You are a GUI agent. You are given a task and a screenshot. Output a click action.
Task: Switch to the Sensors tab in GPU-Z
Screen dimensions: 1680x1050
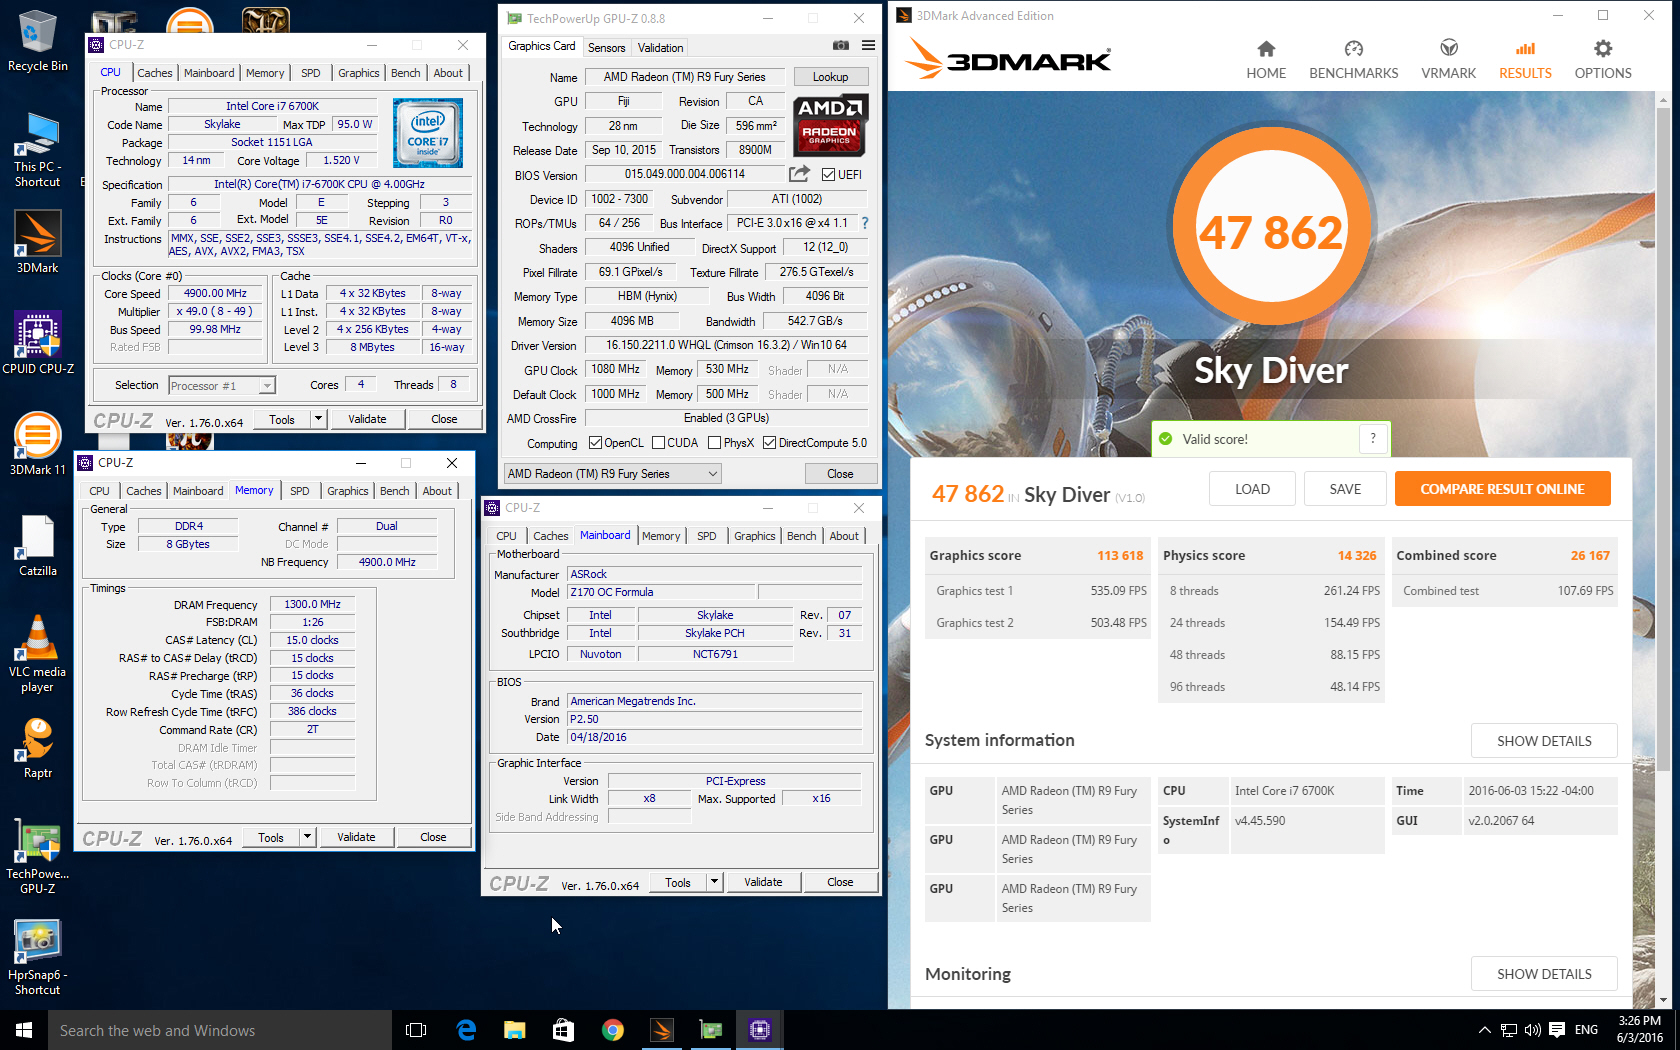pyautogui.click(x=606, y=48)
